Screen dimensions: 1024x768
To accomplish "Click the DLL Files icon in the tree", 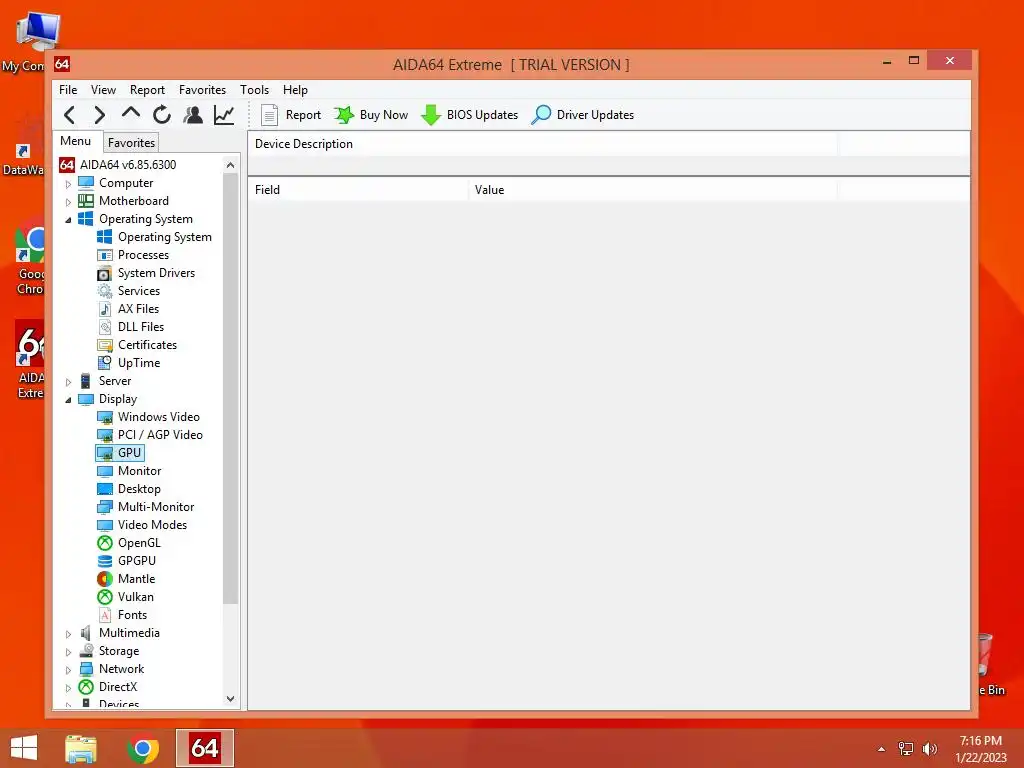I will 104,327.
